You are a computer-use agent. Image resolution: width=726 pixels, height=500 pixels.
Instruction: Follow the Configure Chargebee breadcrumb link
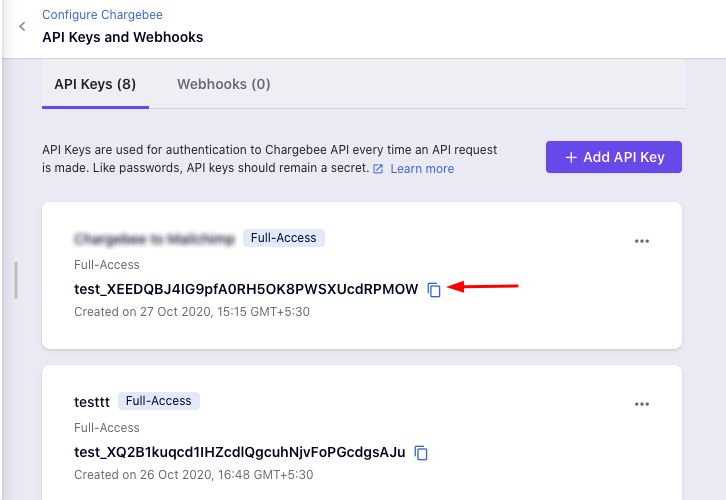pos(102,15)
